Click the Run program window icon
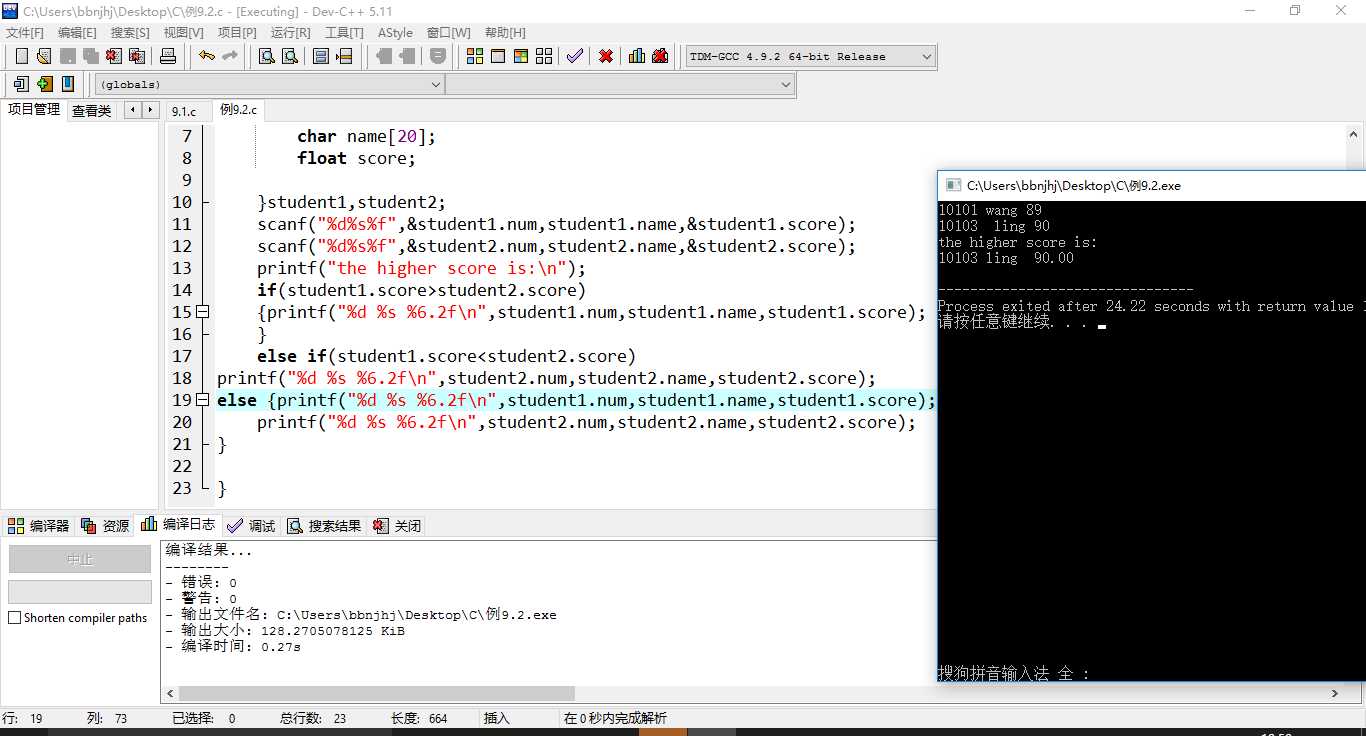This screenshot has width=1366, height=736. 498,56
